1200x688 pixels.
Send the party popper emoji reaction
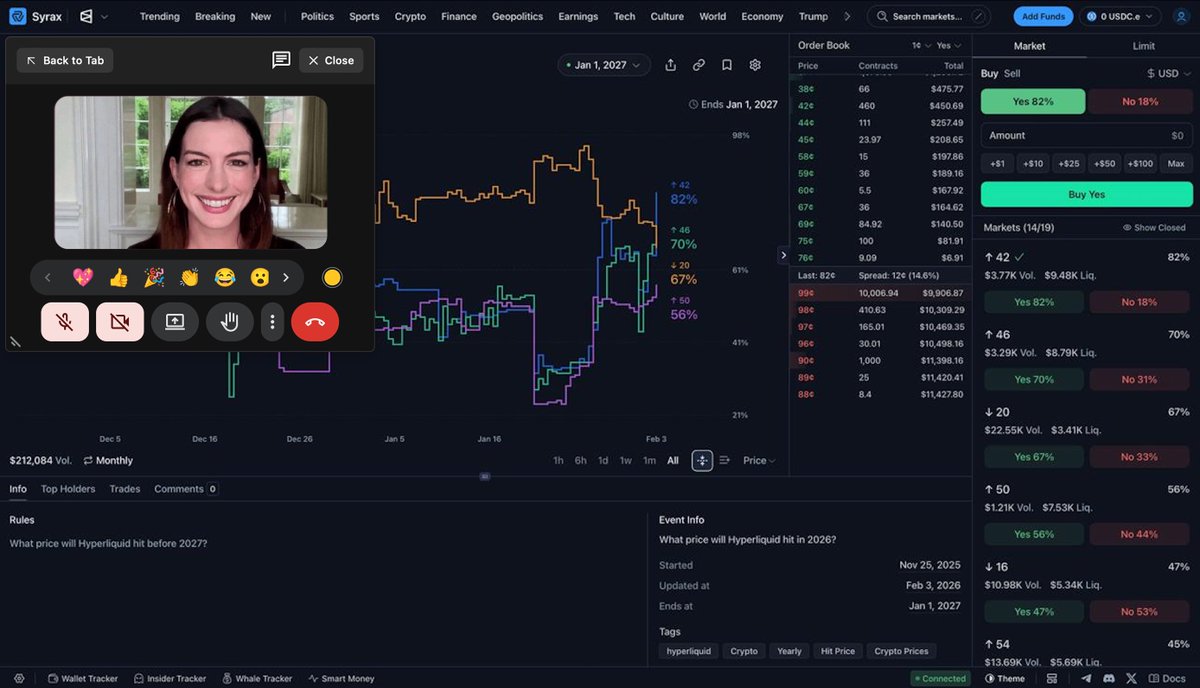[154, 277]
